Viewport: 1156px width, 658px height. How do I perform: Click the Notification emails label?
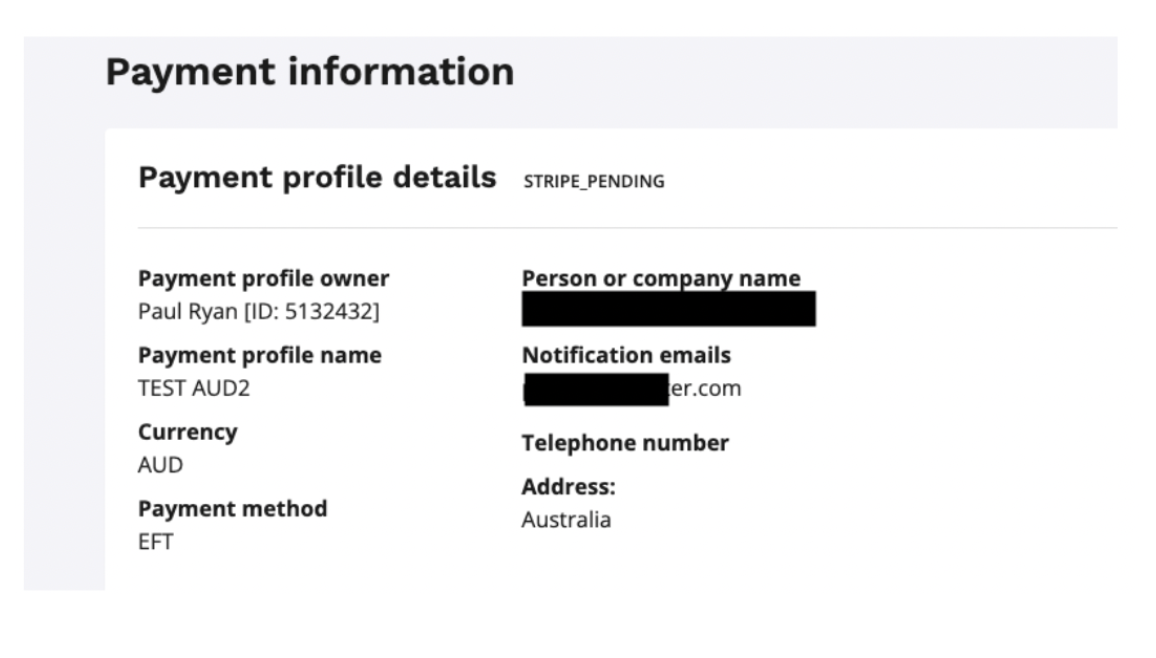[x=626, y=355]
